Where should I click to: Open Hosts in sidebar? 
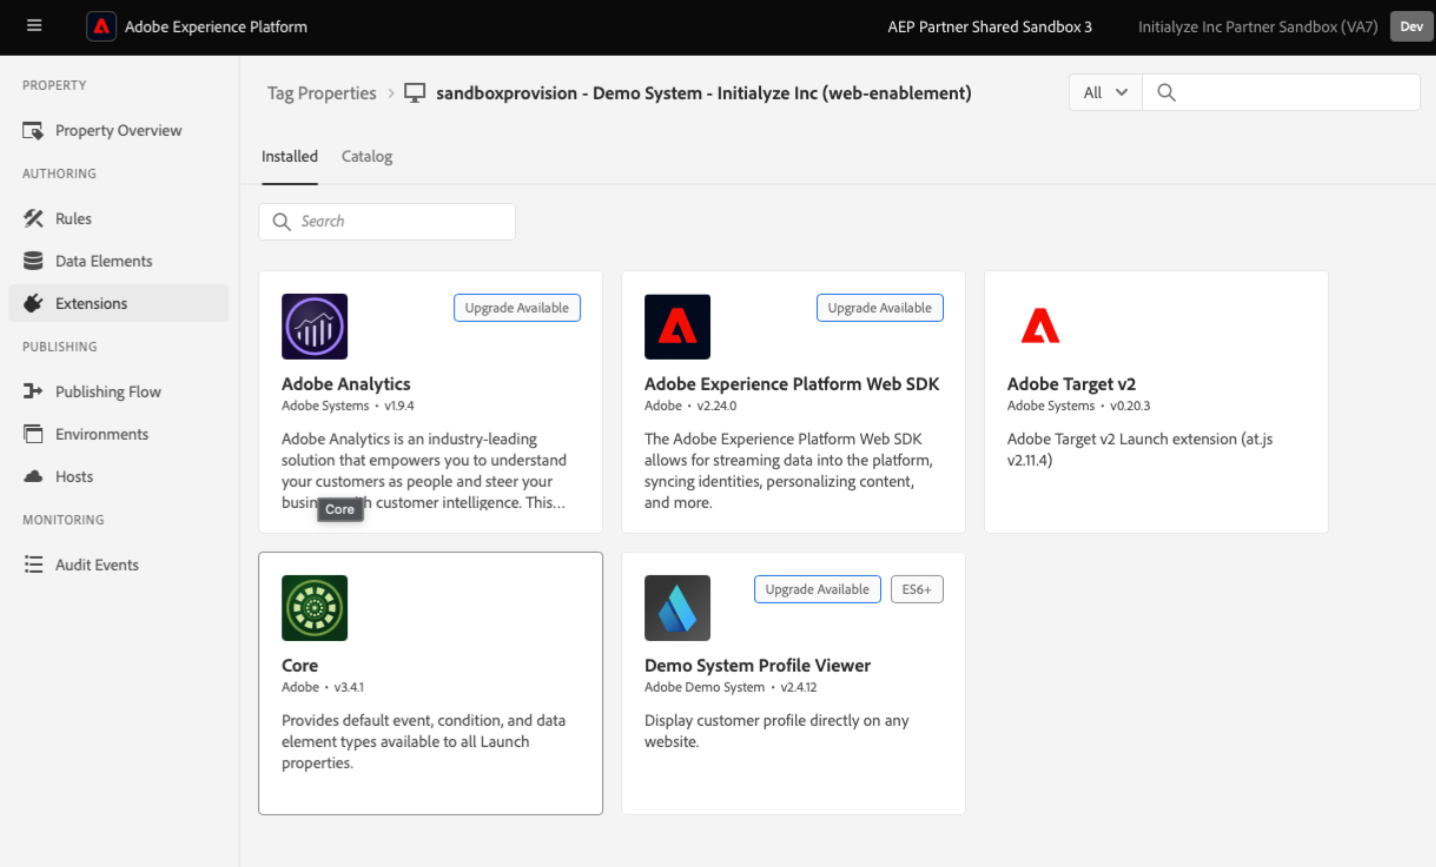click(119, 476)
